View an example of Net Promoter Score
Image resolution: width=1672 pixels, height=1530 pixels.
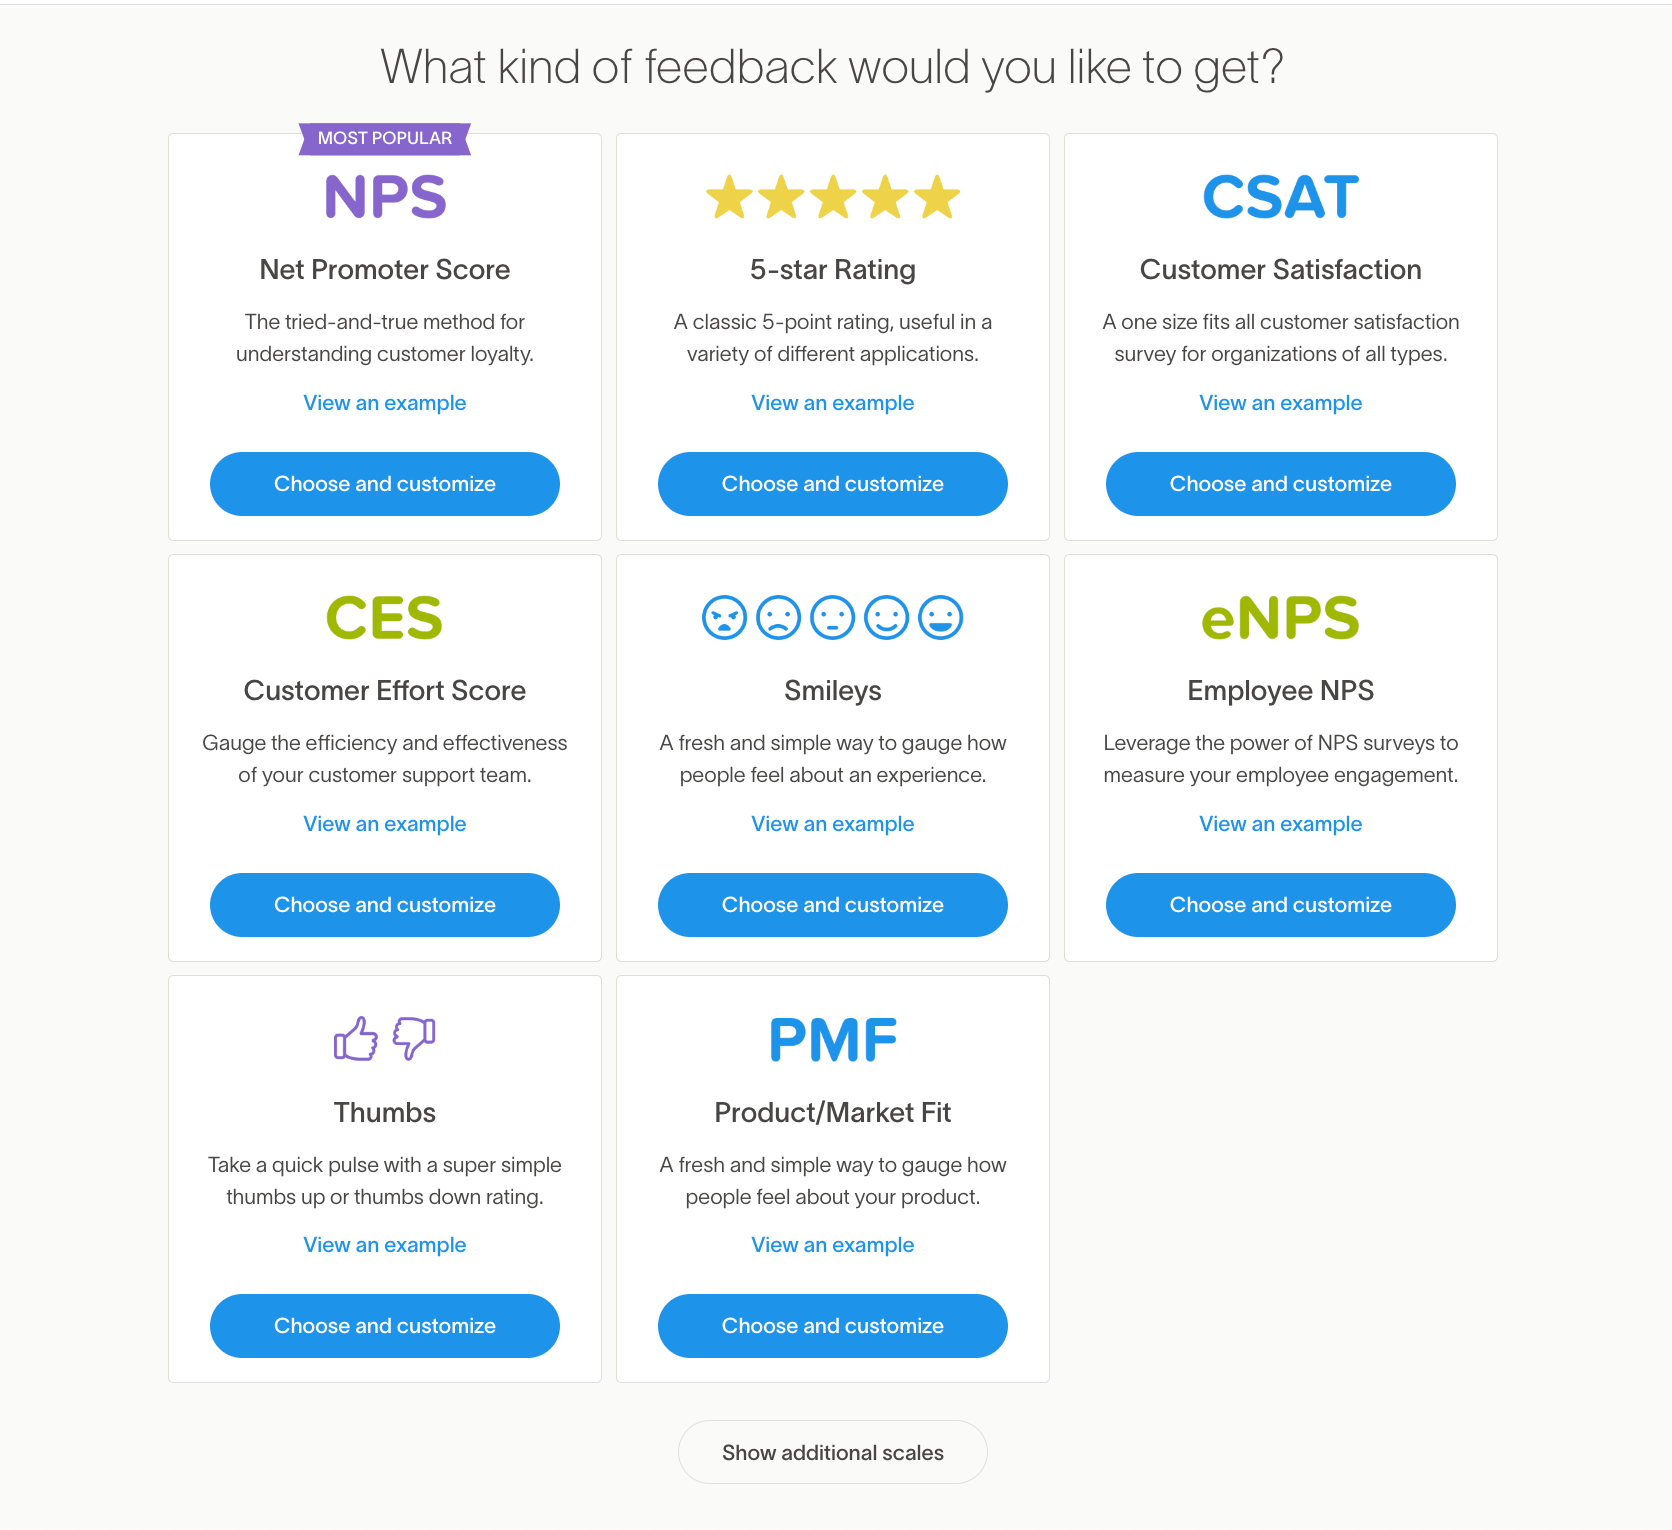[384, 402]
